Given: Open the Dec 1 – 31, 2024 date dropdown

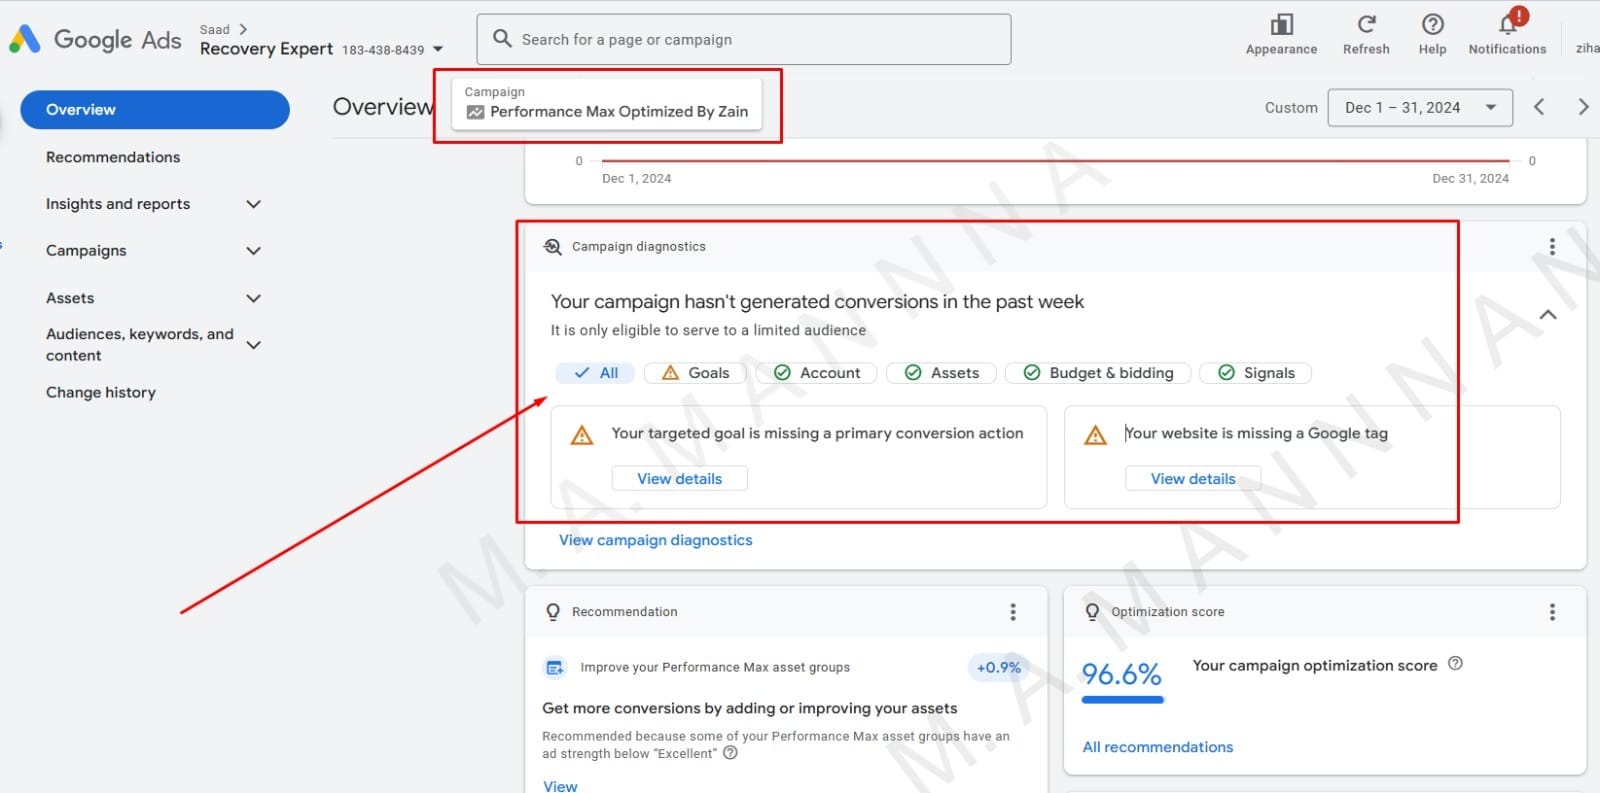Looking at the screenshot, I should 1419,108.
